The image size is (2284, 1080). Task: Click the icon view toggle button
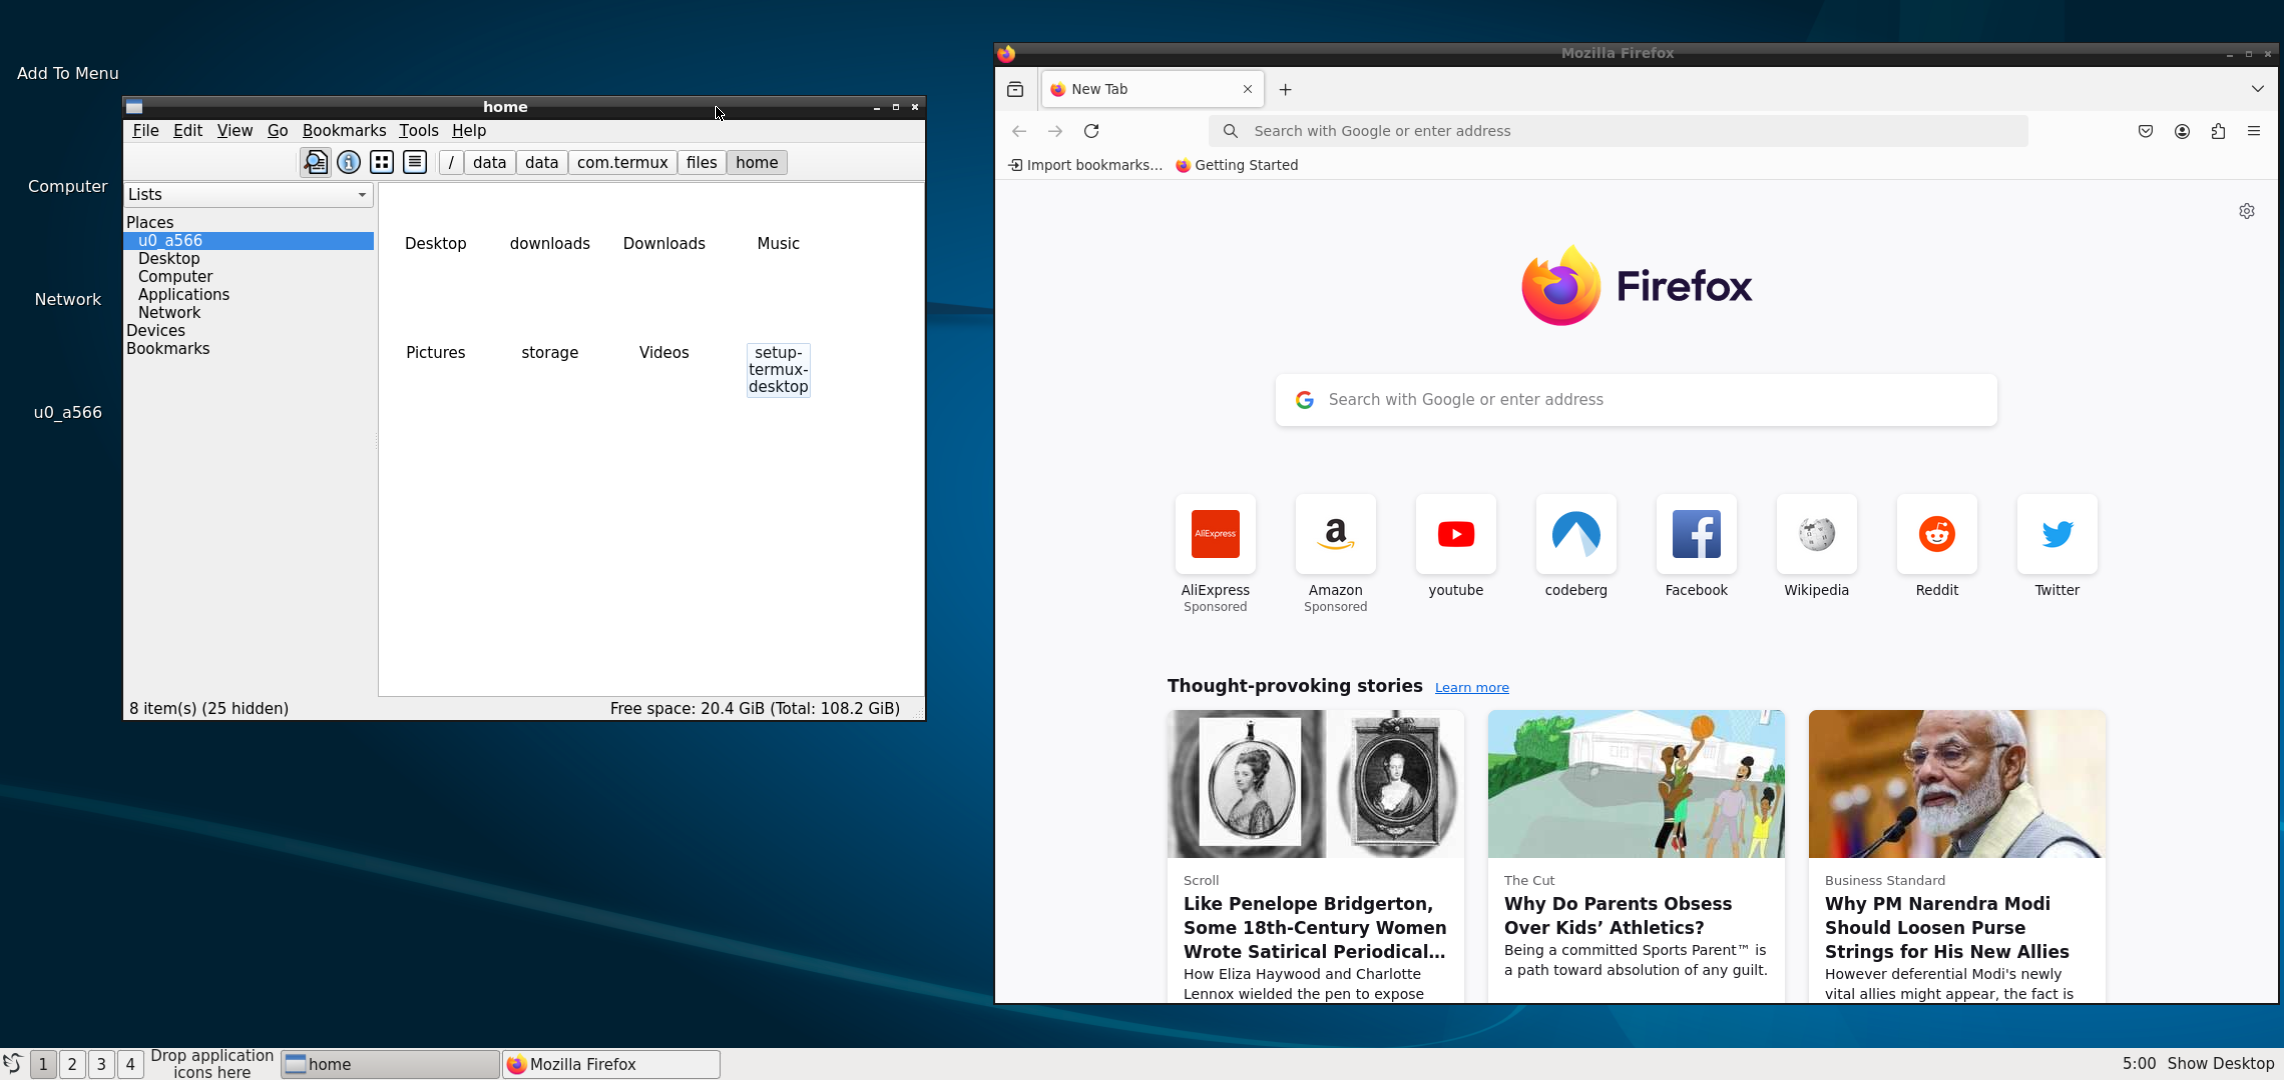pyautogui.click(x=382, y=162)
